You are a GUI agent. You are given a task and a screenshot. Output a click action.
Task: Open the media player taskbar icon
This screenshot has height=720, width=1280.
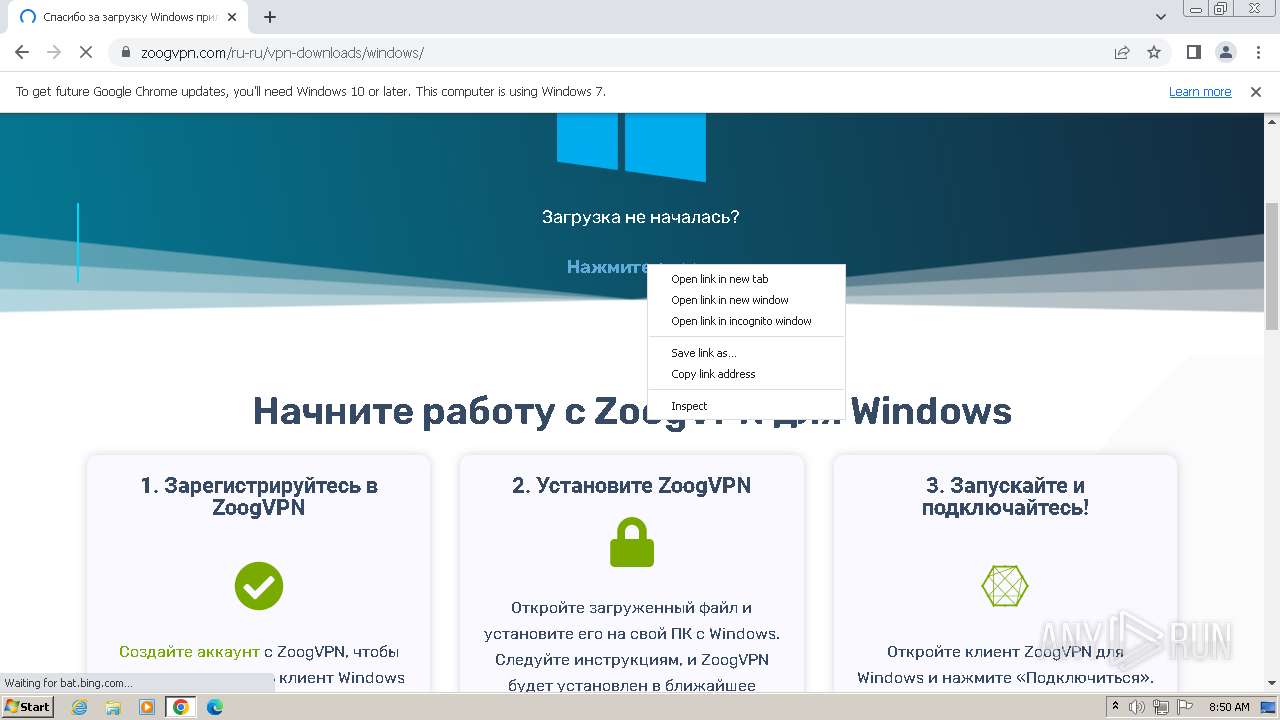click(x=147, y=707)
